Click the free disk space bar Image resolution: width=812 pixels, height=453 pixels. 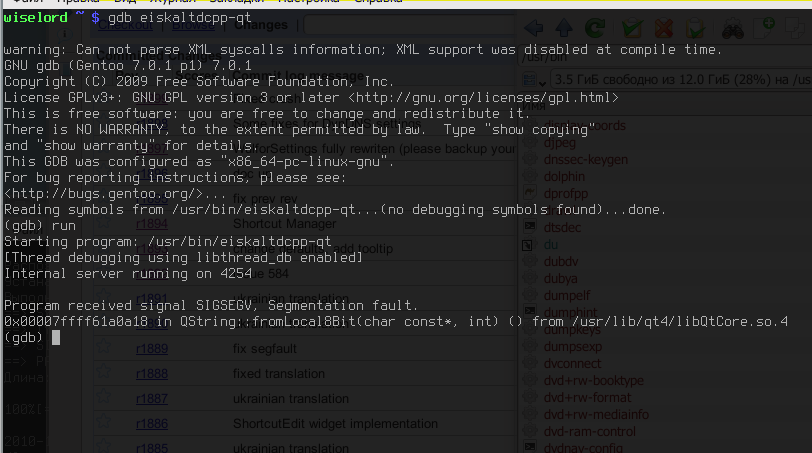click(x=680, y=78)
